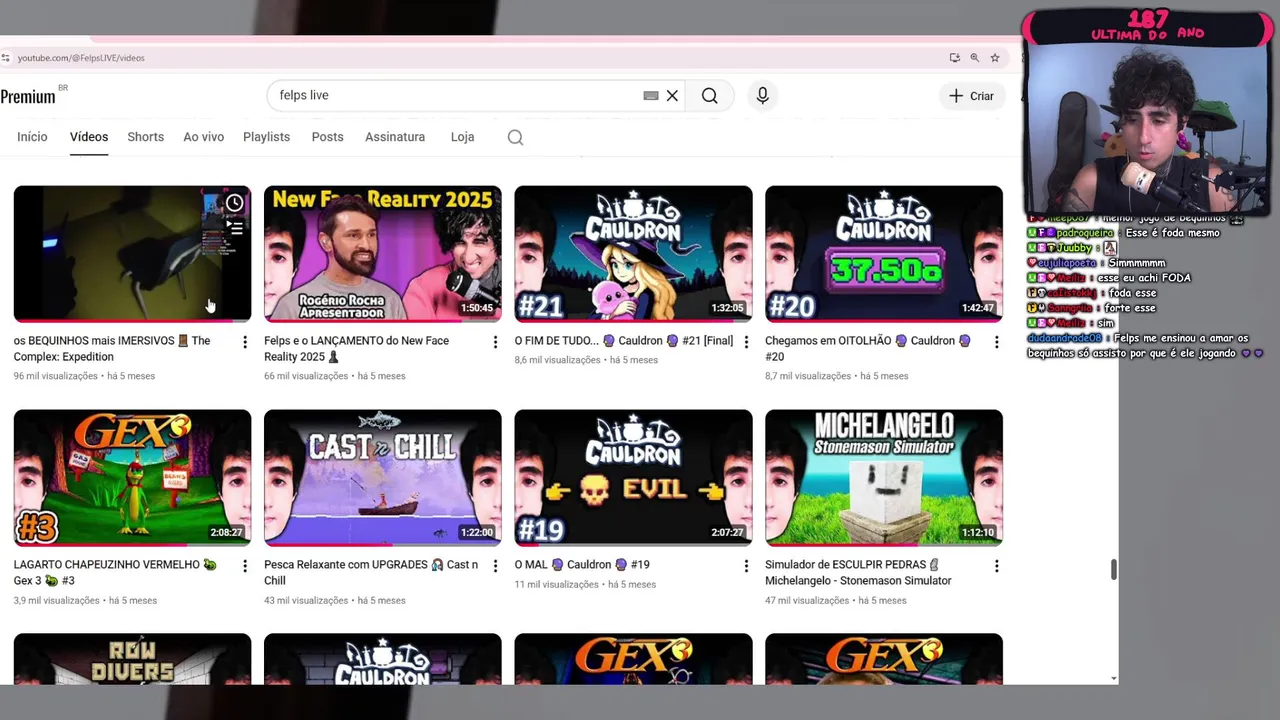Open Cast n Chill thumbnail
1280x720 pixels.
(383, 478)
